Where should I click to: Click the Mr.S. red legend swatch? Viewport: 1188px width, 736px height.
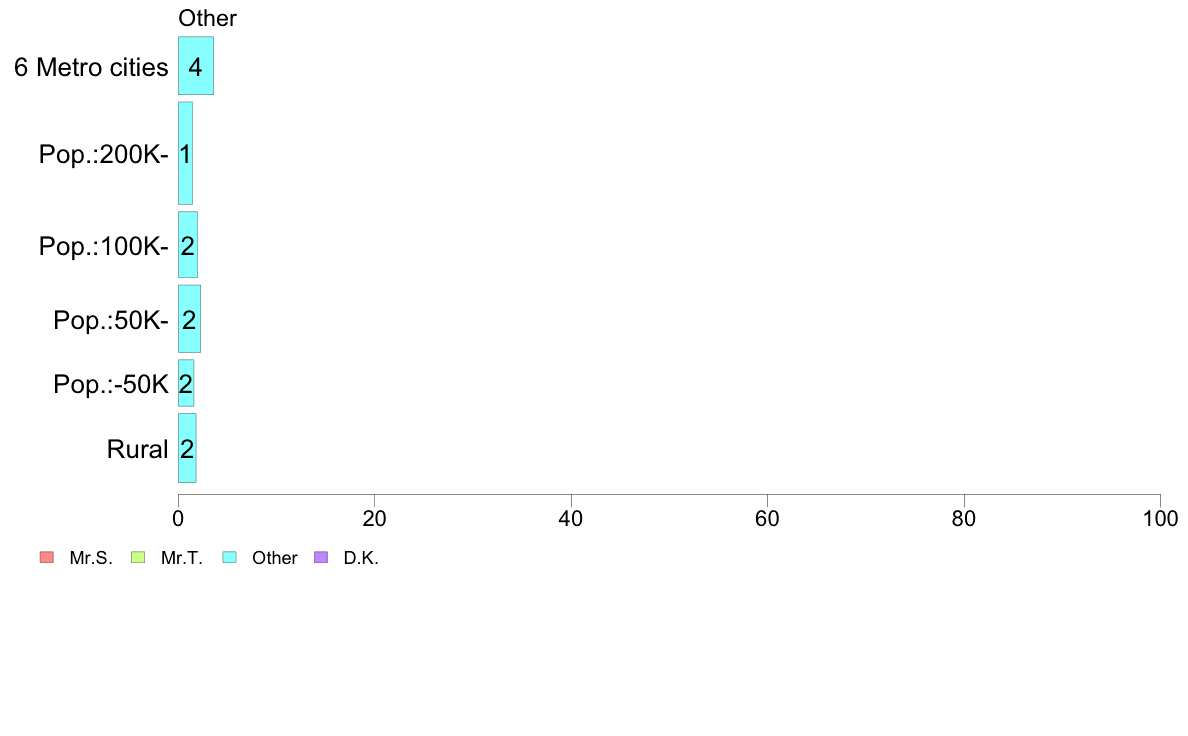pyautogui.click(x=47, y=558)
